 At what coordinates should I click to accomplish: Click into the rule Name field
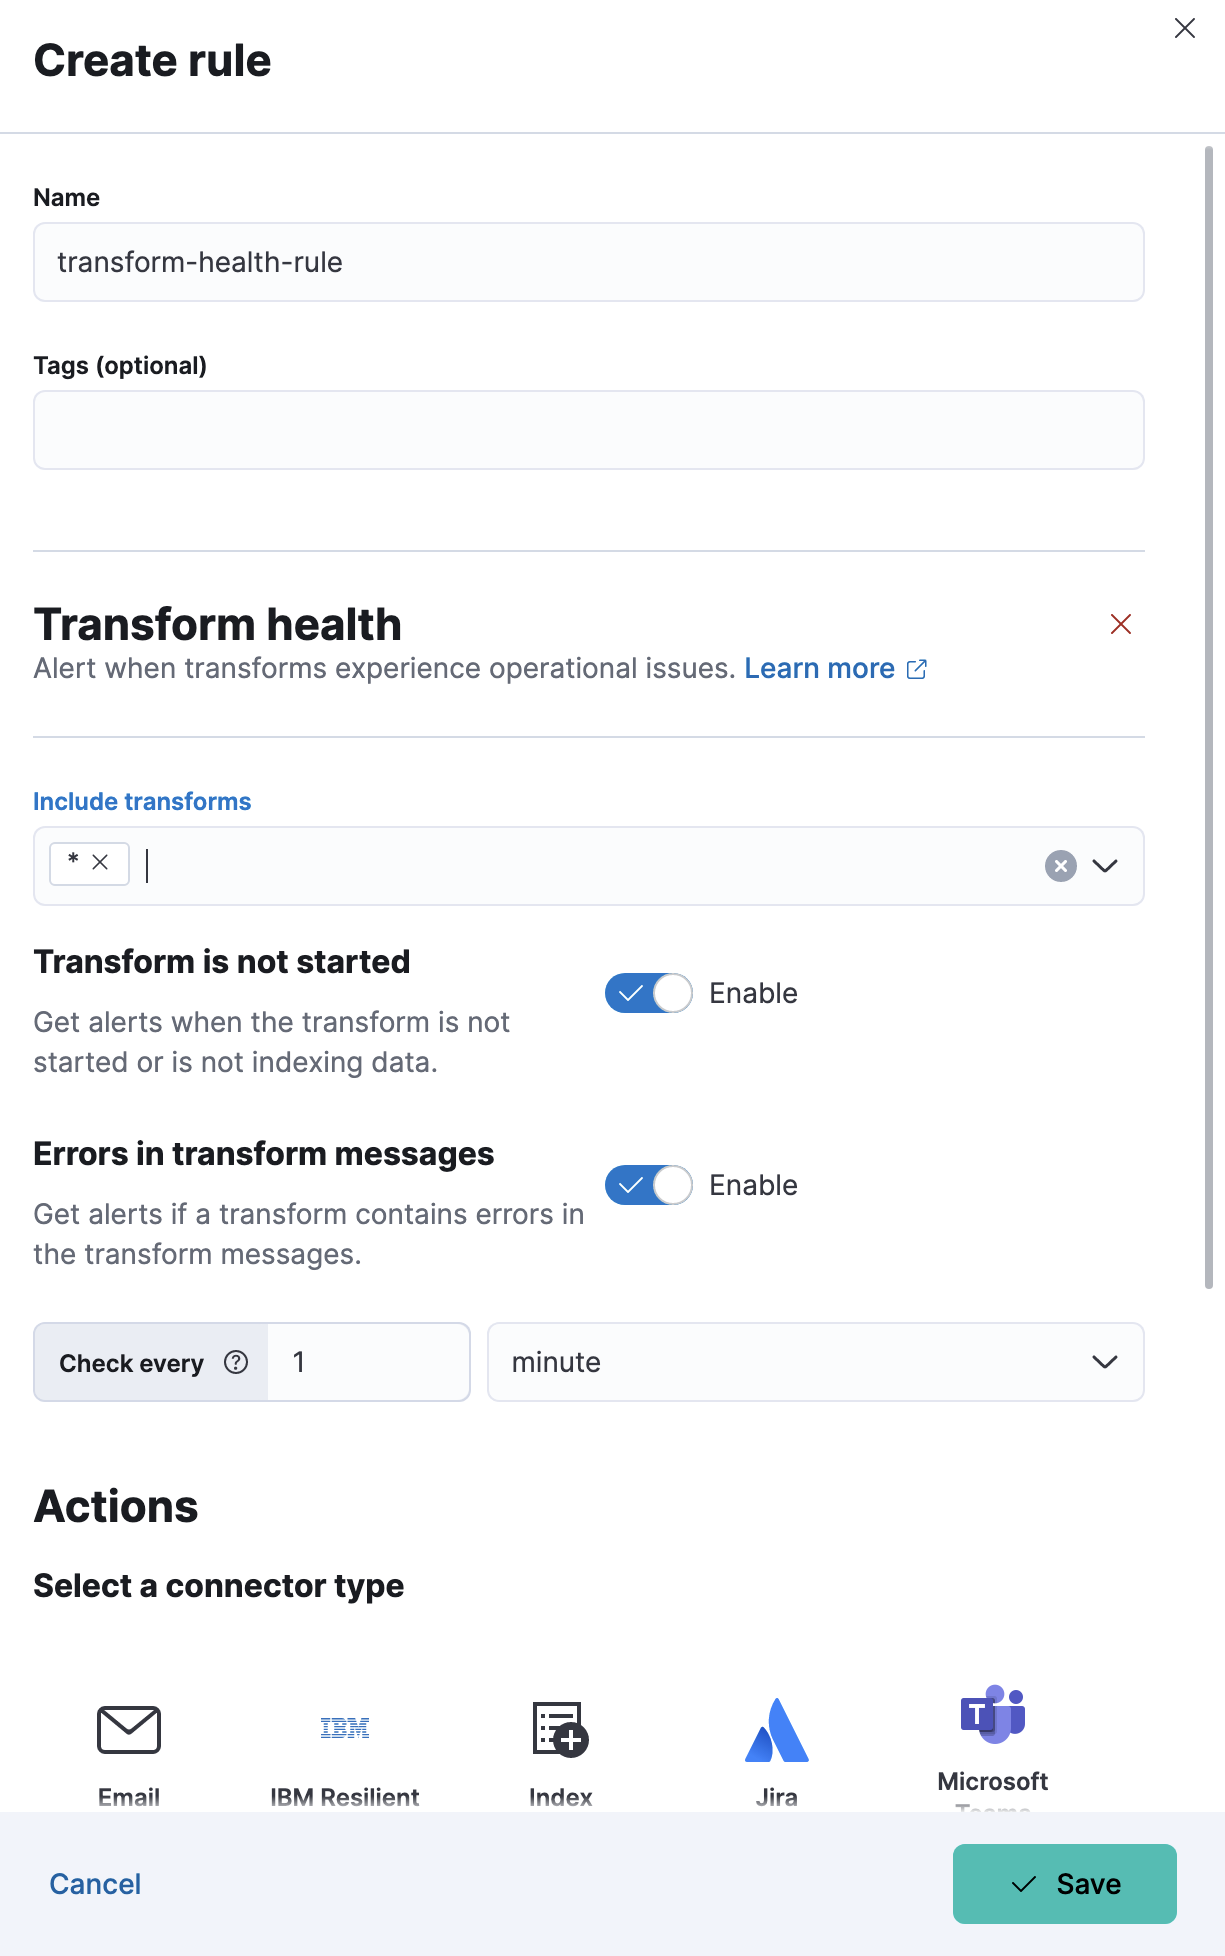[x=588, y=262]
